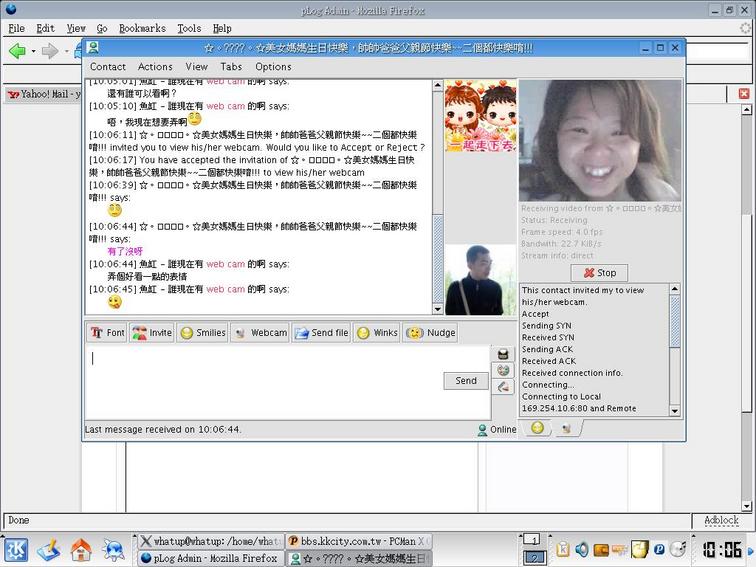
Task: Click the orange wallet tray icon
Action: [601, 550]
